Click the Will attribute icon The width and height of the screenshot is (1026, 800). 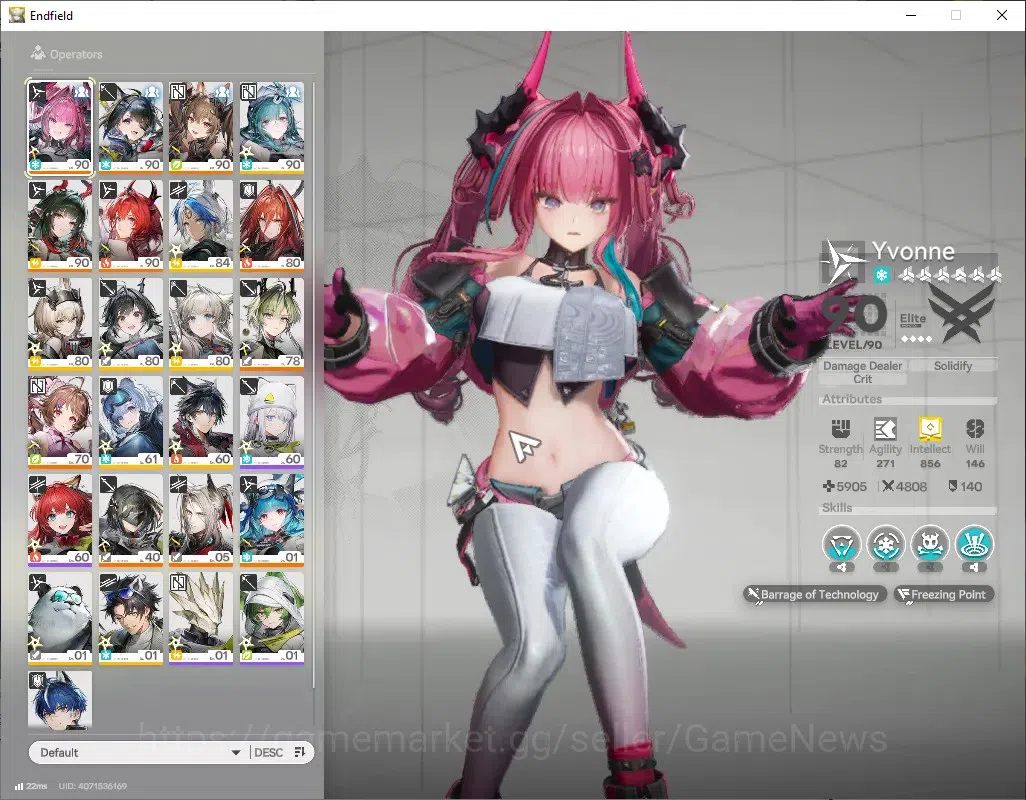pos(975,429)
